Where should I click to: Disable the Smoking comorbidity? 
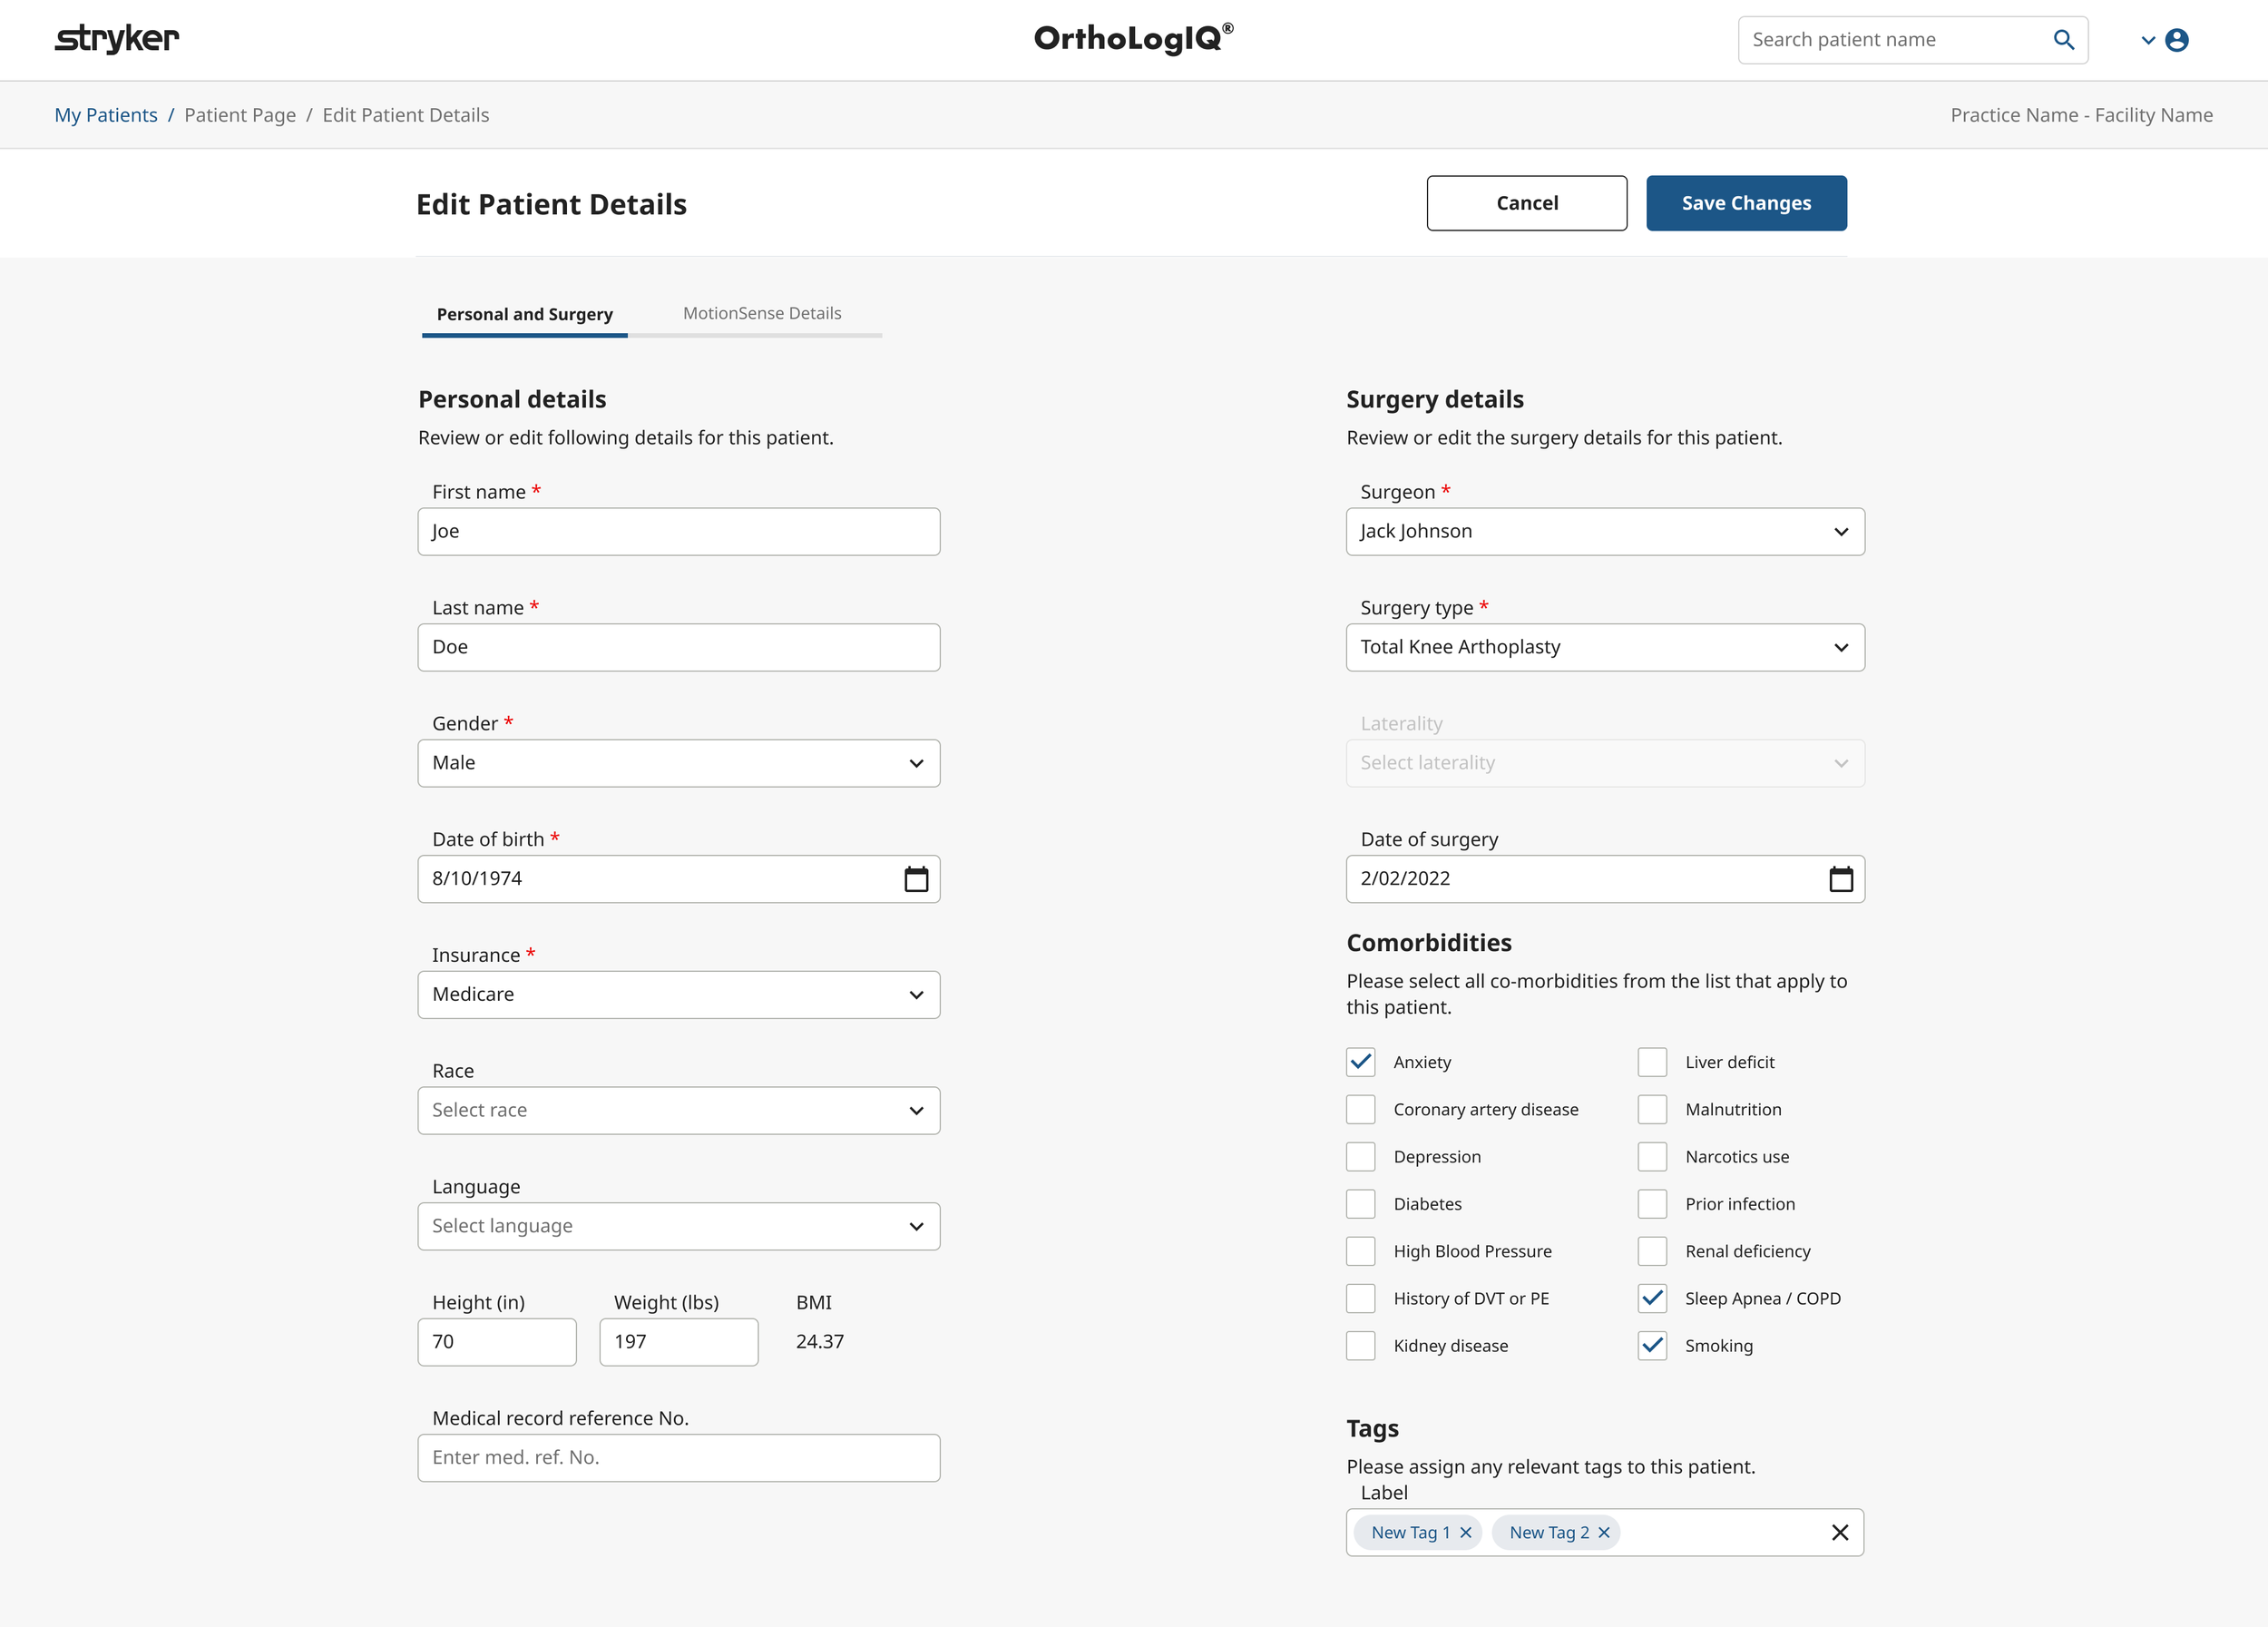1652,1346
